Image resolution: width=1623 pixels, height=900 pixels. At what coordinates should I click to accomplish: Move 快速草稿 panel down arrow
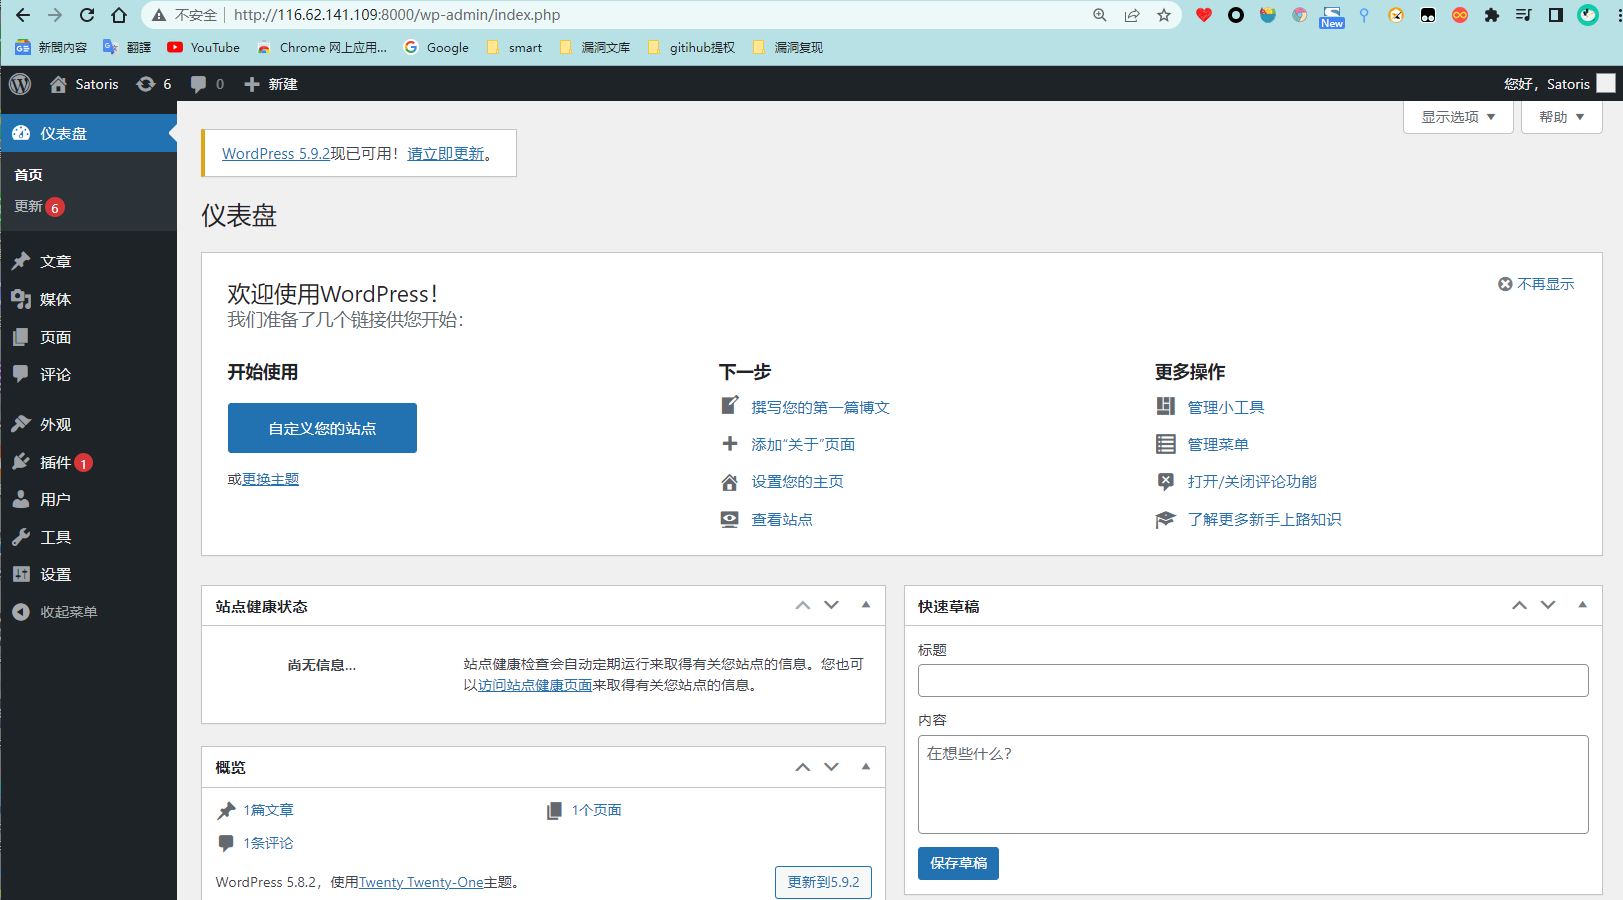tap(1548, 605)
